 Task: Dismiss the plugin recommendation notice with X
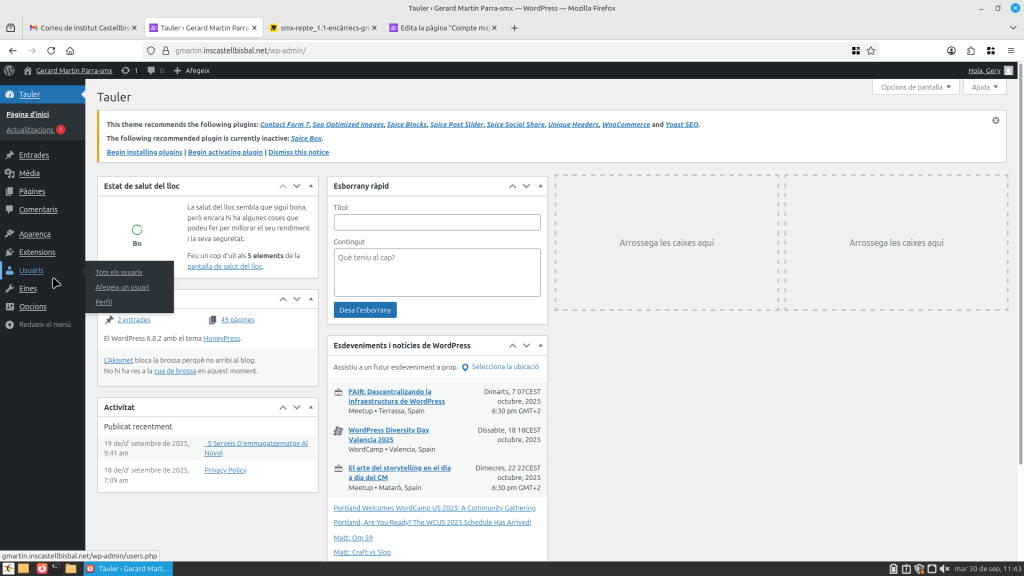[x=995, y=120]
